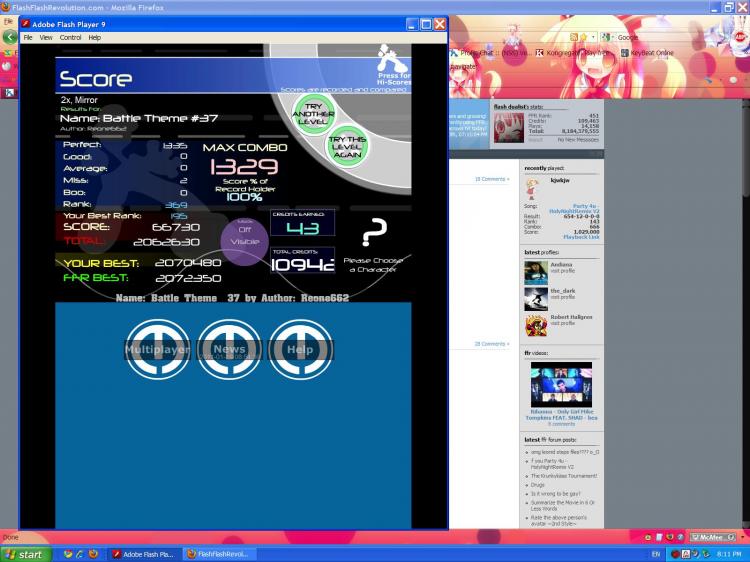The width and height of the screenshot is (750, 562).
Task: Click the Try This Level Again button
Action: tap(347, 146)
